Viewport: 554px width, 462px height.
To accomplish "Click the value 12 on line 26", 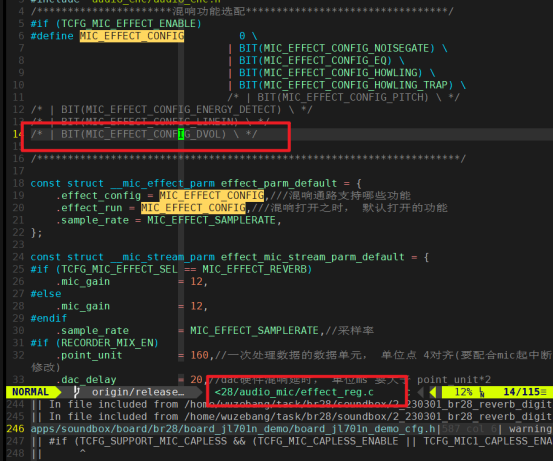I will [196, 282].
